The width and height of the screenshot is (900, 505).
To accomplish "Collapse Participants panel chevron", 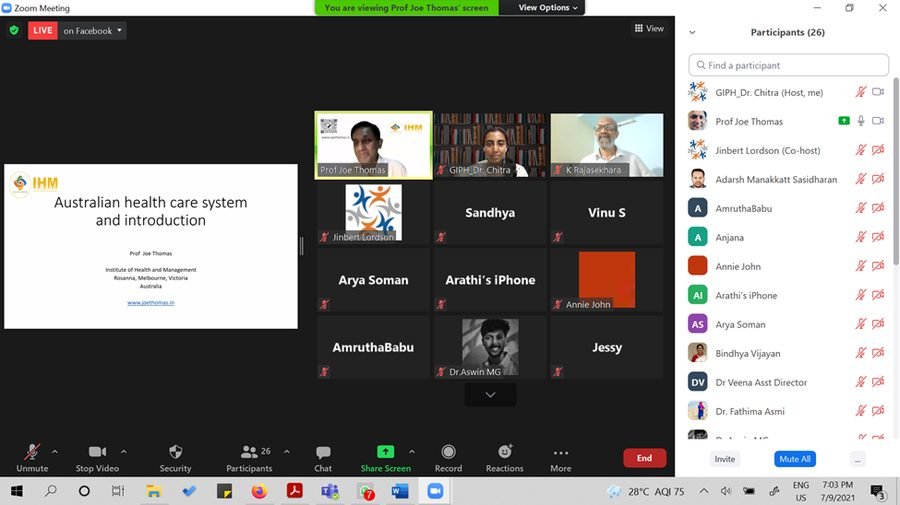I will [x=692, y=33].
